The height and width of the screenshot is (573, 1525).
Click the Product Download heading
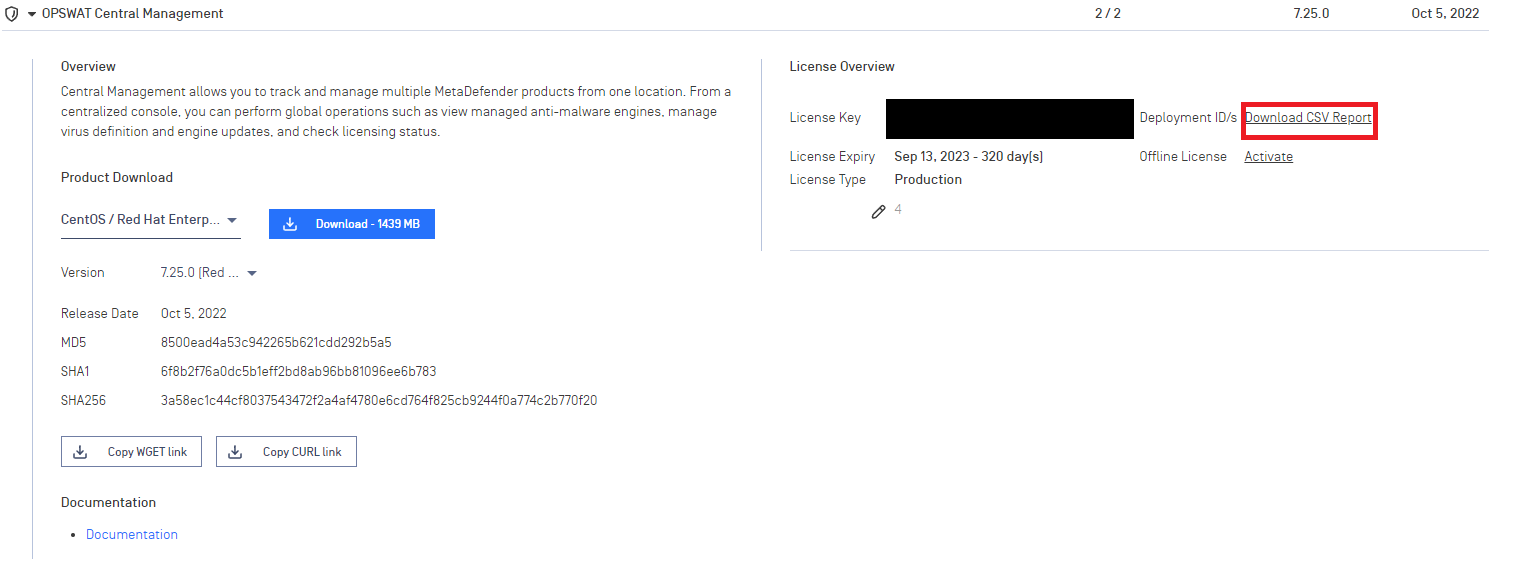[x=117, y=178]
